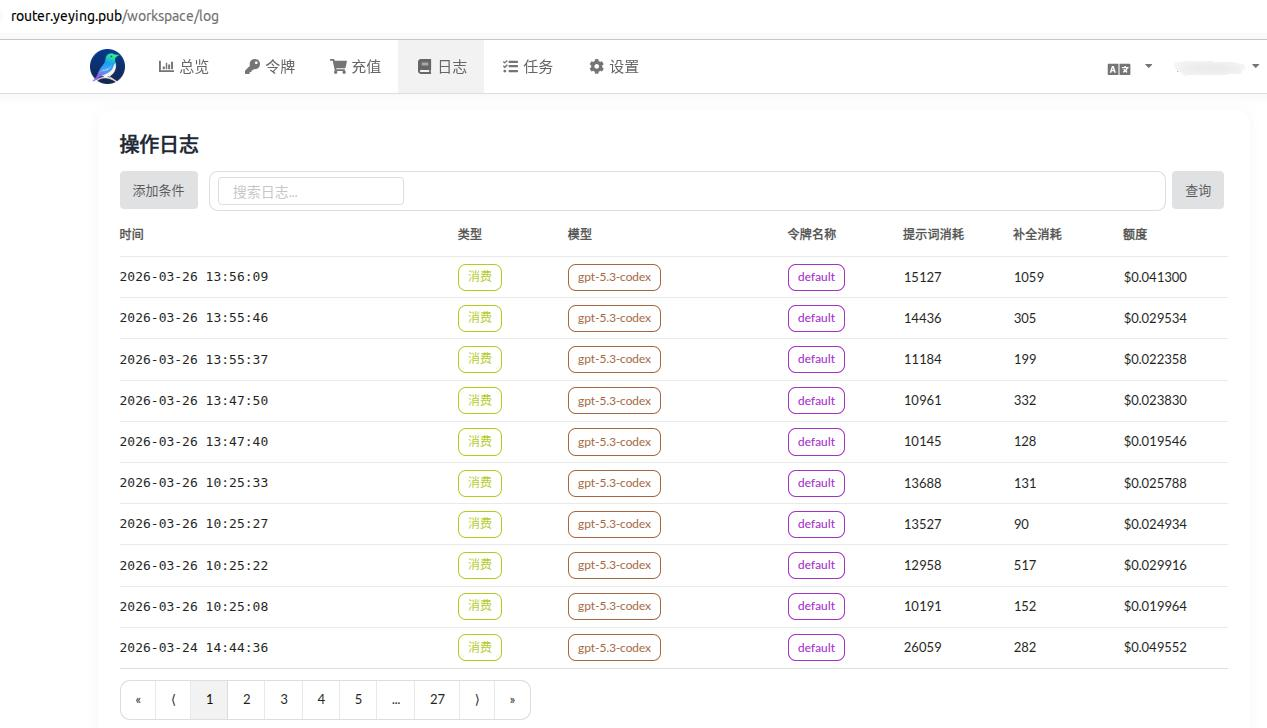
Task: Open the 总览 overview page
Action: click(x=184, y=67)
